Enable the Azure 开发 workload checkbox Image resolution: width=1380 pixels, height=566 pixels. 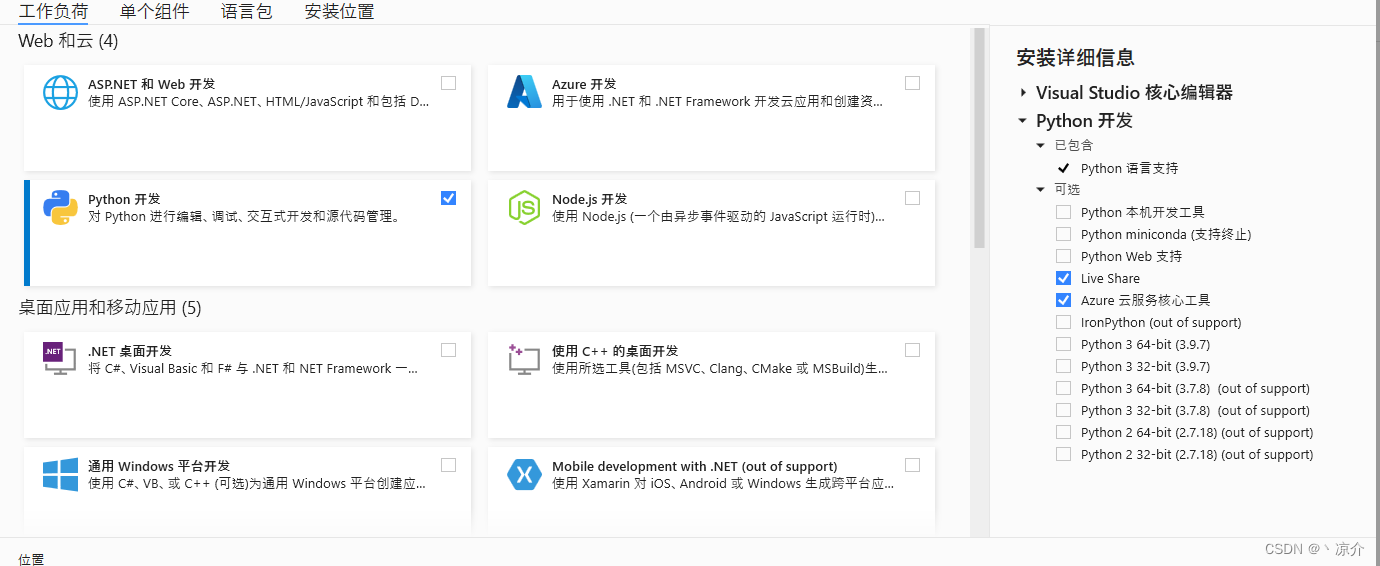912,83
